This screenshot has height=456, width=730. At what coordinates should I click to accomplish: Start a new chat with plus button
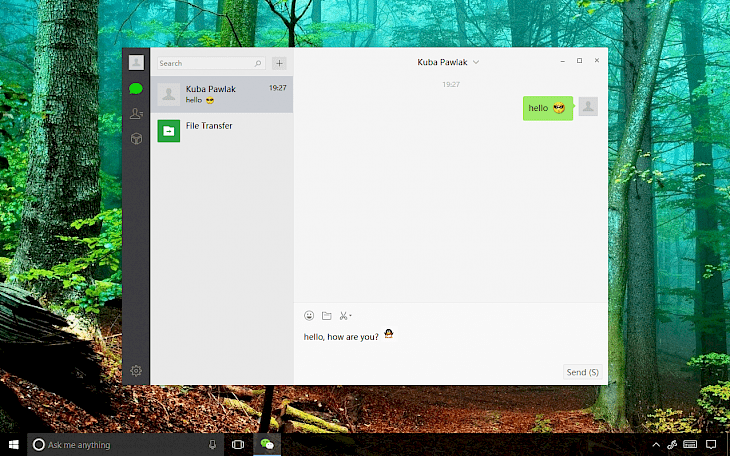(279, 63)
